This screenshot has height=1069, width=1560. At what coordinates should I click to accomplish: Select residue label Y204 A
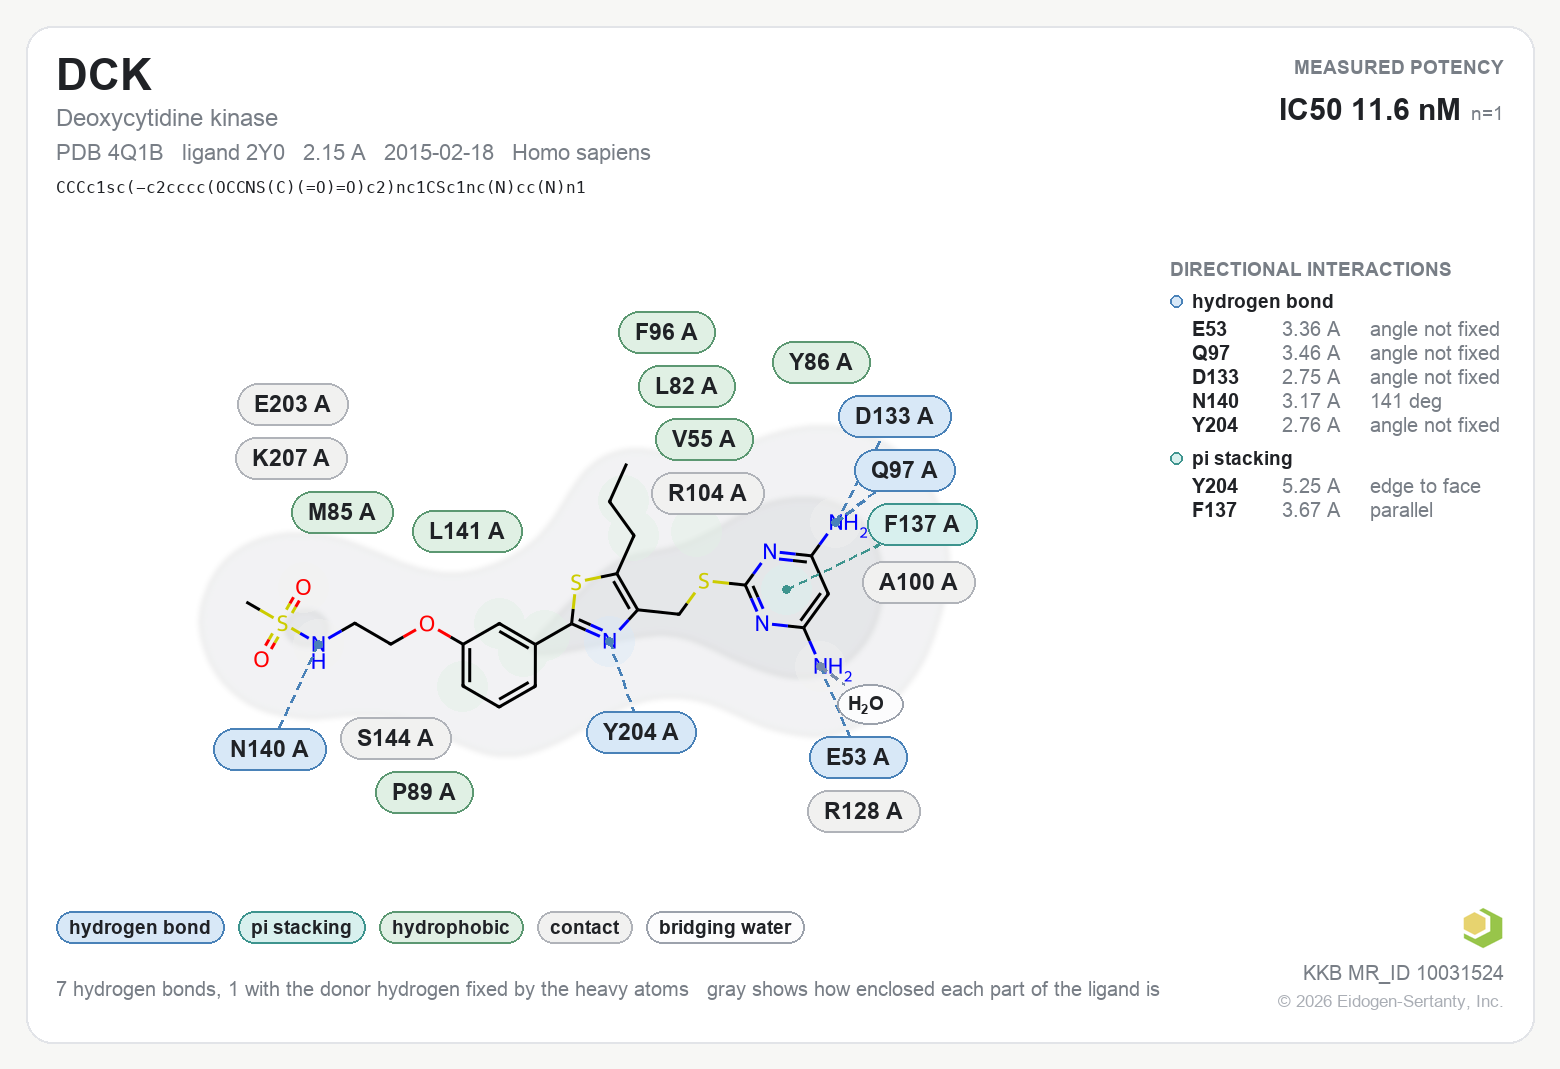click(x=641, y=732)
